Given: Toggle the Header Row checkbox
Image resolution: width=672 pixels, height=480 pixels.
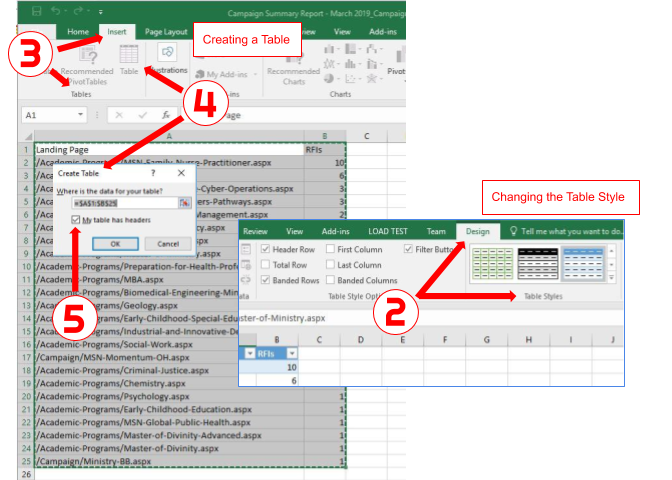Looking at the screenshot, I should tap(265, 249).
